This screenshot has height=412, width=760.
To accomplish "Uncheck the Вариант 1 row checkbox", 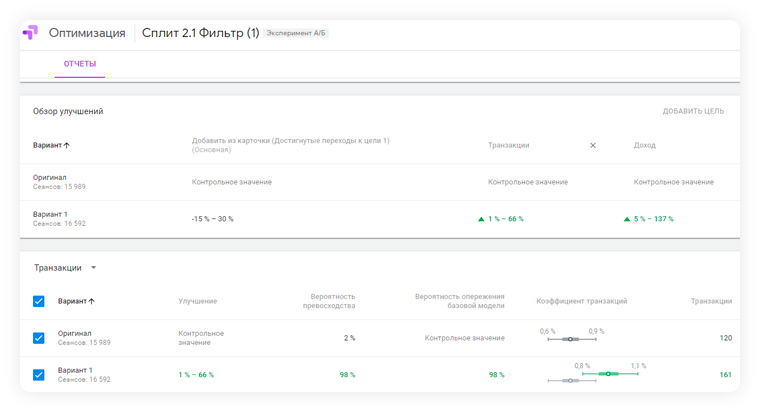I will (x=39, y=375).
